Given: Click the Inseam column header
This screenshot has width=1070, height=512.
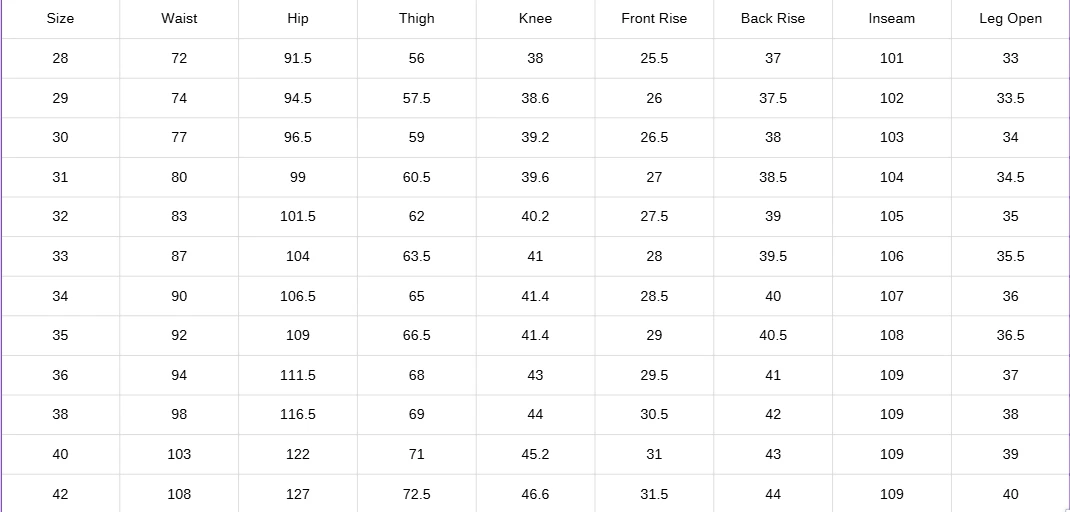Looking at the screenshot, I should coord(891,18).
